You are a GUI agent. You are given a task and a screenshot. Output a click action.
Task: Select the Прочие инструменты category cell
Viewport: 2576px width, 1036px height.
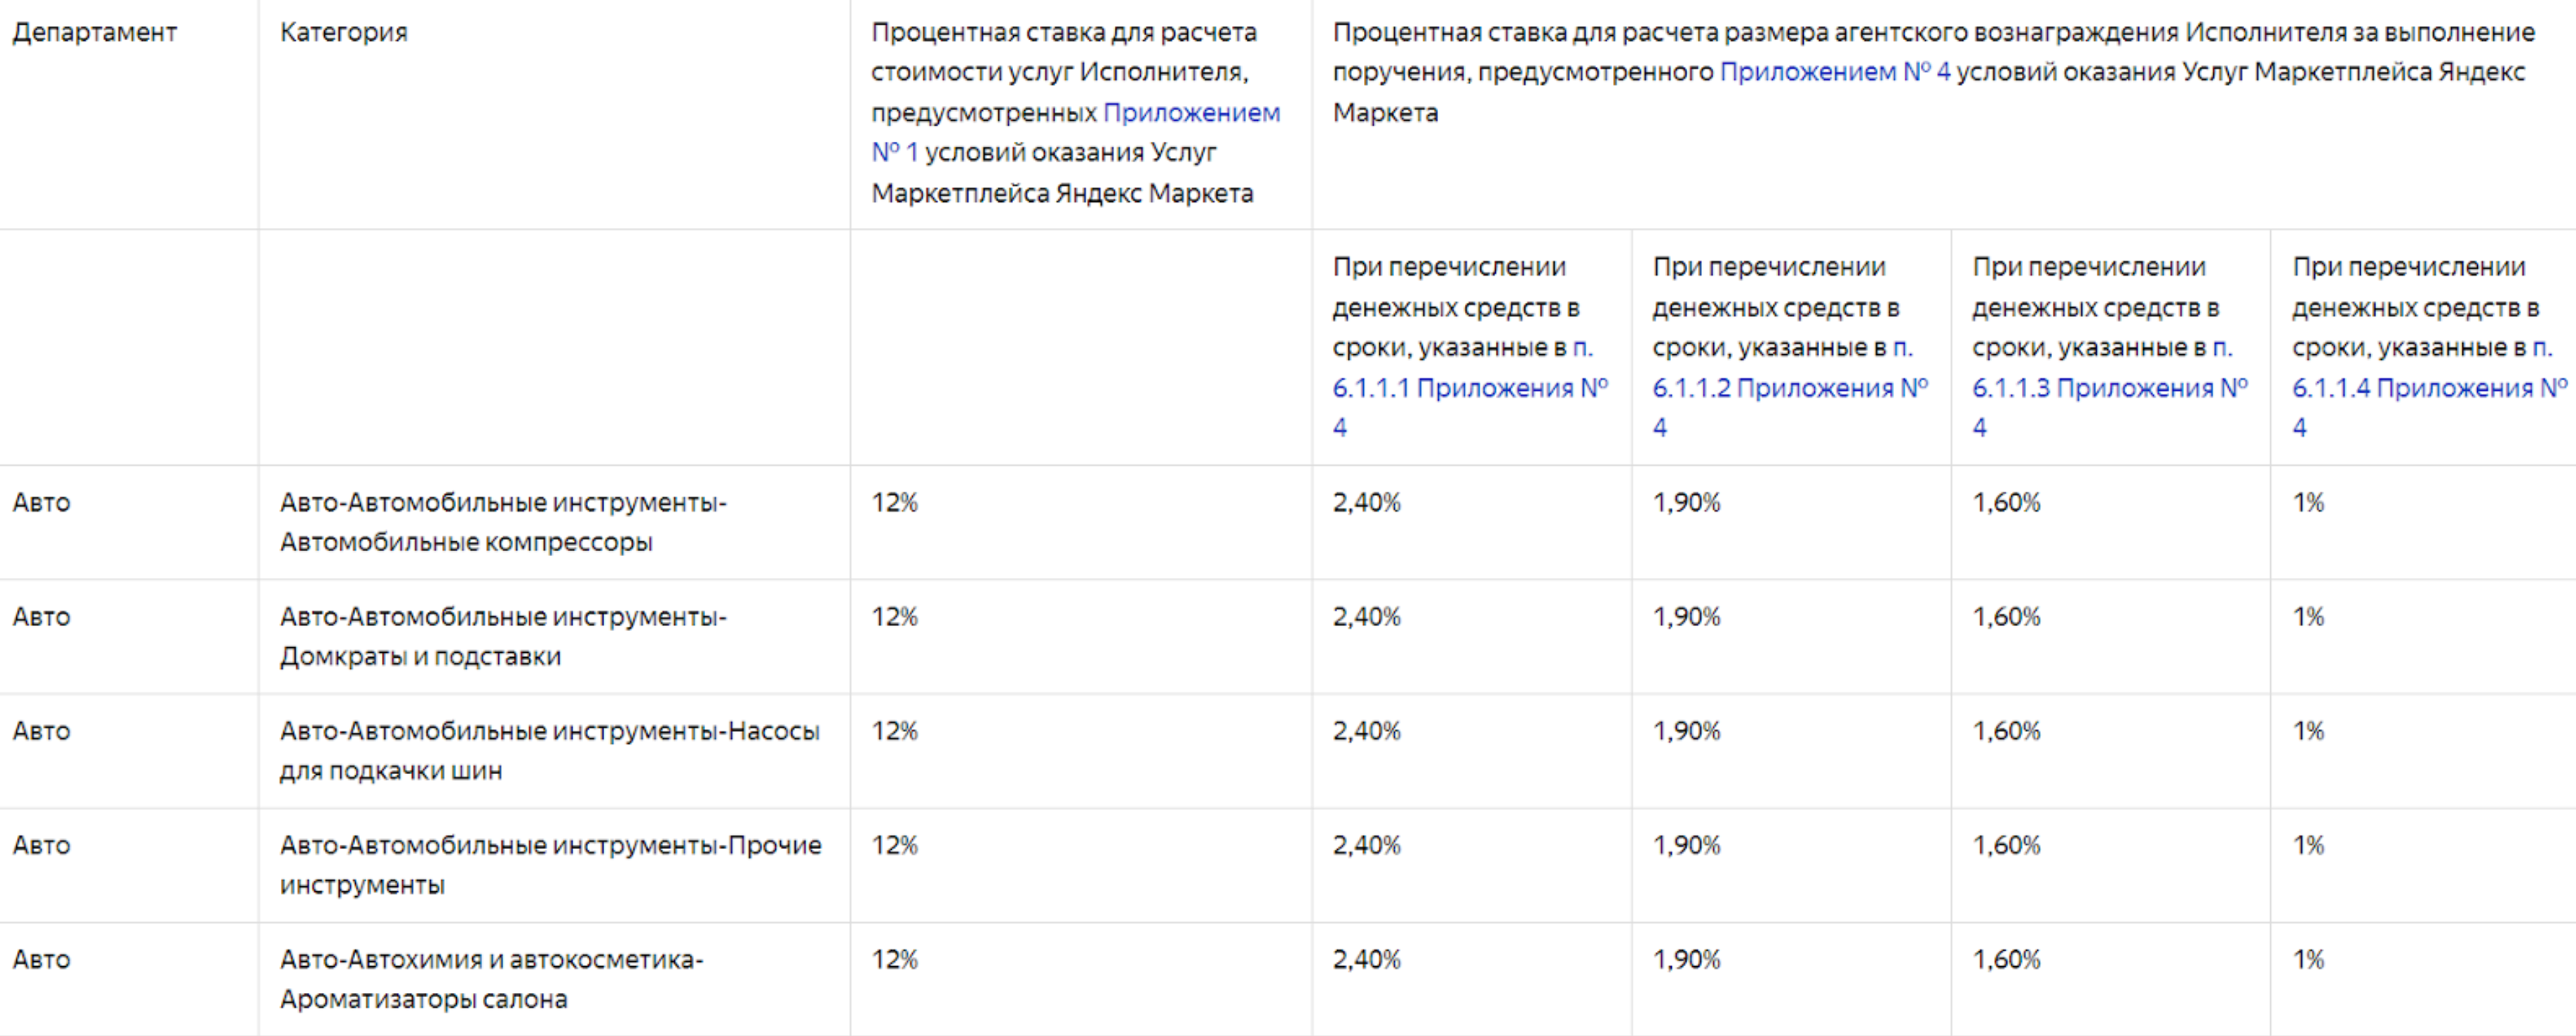click(550, 864)
